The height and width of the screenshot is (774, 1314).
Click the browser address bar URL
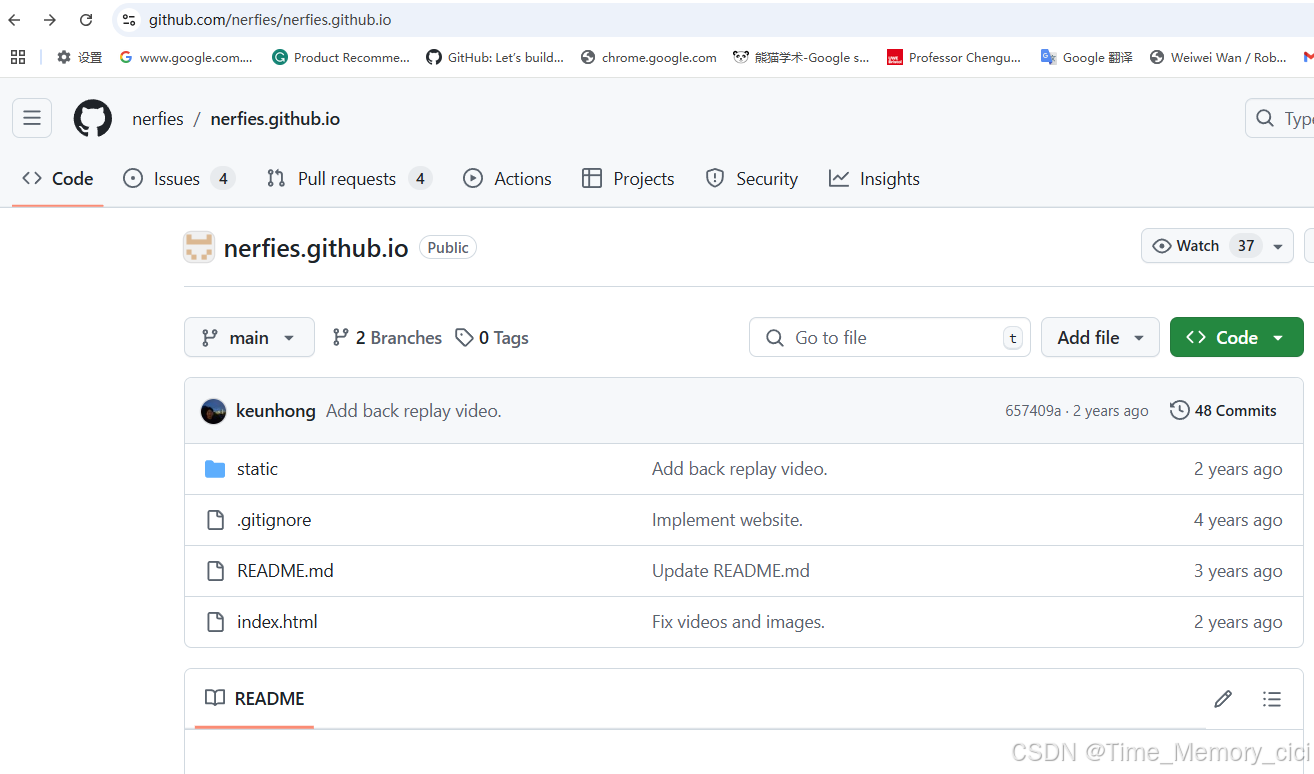[270, 20]
